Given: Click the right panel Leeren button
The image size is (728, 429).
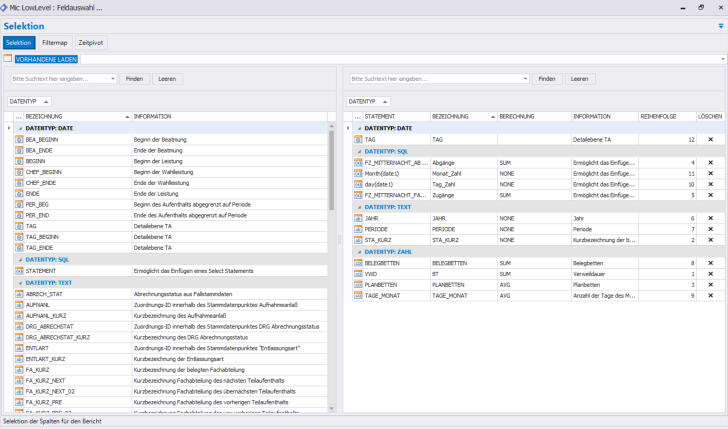Looking at the screenshot, I should (x=579, y=78).
